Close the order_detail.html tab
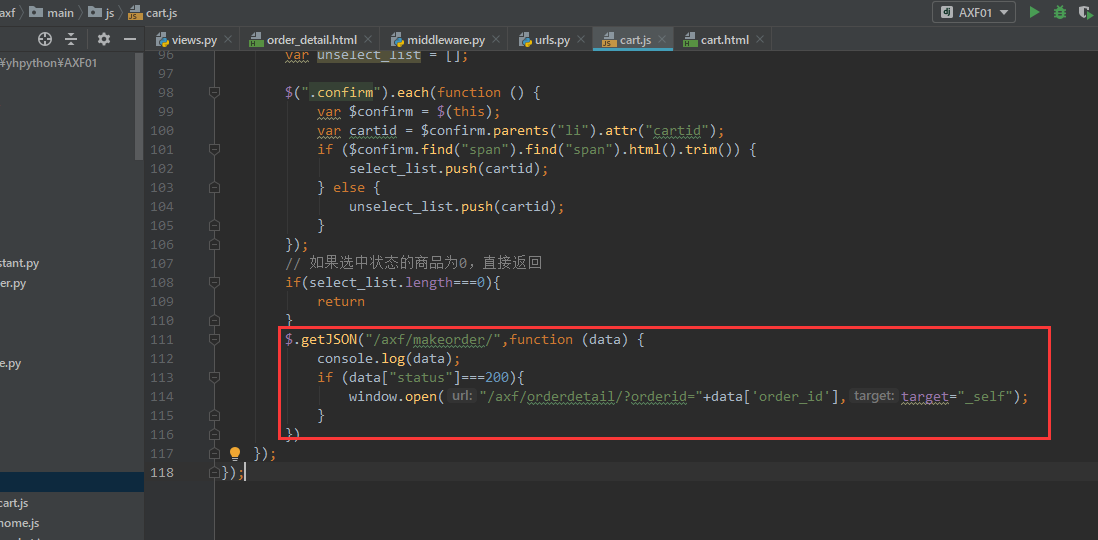1098x540 pixels. coord(367,40)
